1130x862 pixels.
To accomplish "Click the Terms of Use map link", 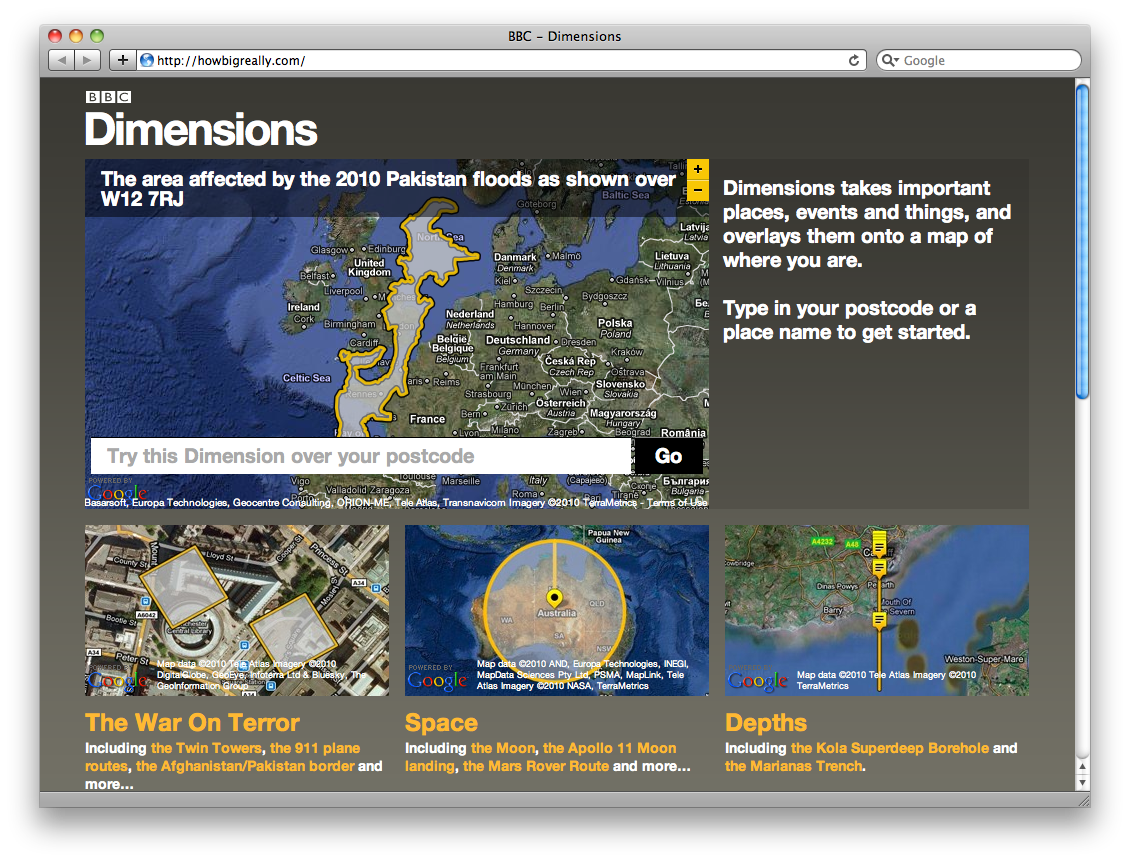I will click(677, 502).
